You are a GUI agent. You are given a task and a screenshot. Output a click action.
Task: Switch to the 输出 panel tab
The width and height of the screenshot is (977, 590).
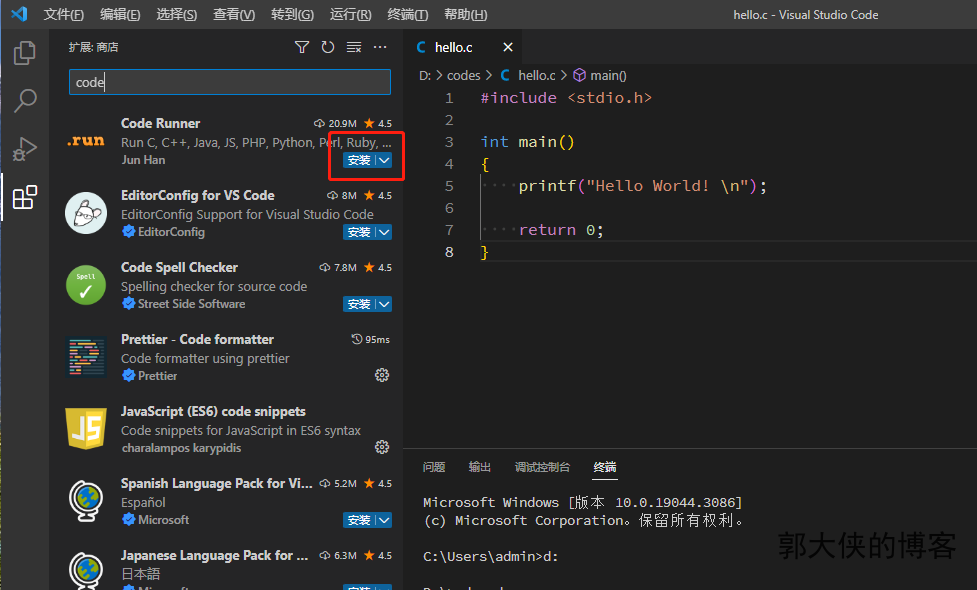pos(480,467)
